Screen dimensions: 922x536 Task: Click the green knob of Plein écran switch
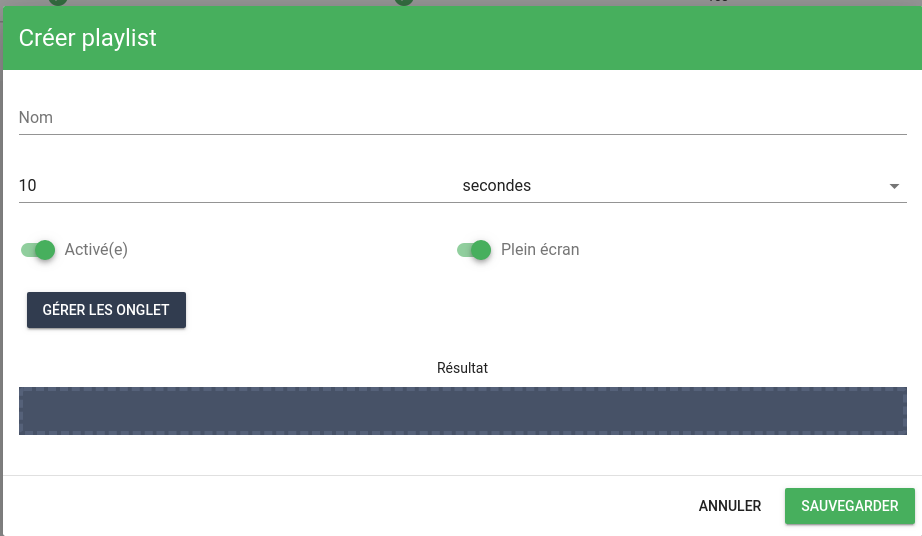481,250
